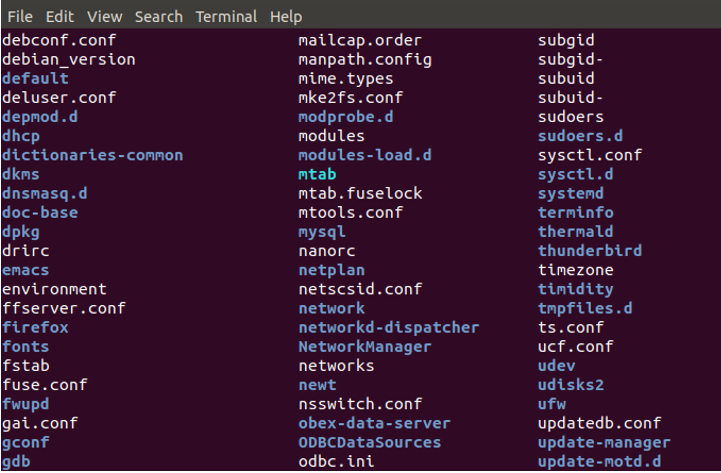Open the Search menu
The height and width of the screenshot is (473, 721).
158,17
